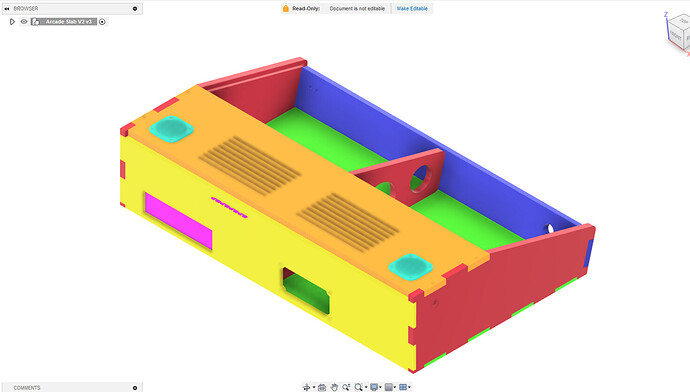The height and width of the screenshot is (392, 690).
Task: Click the Grid and Snaps icon
Action: (389, 387)
